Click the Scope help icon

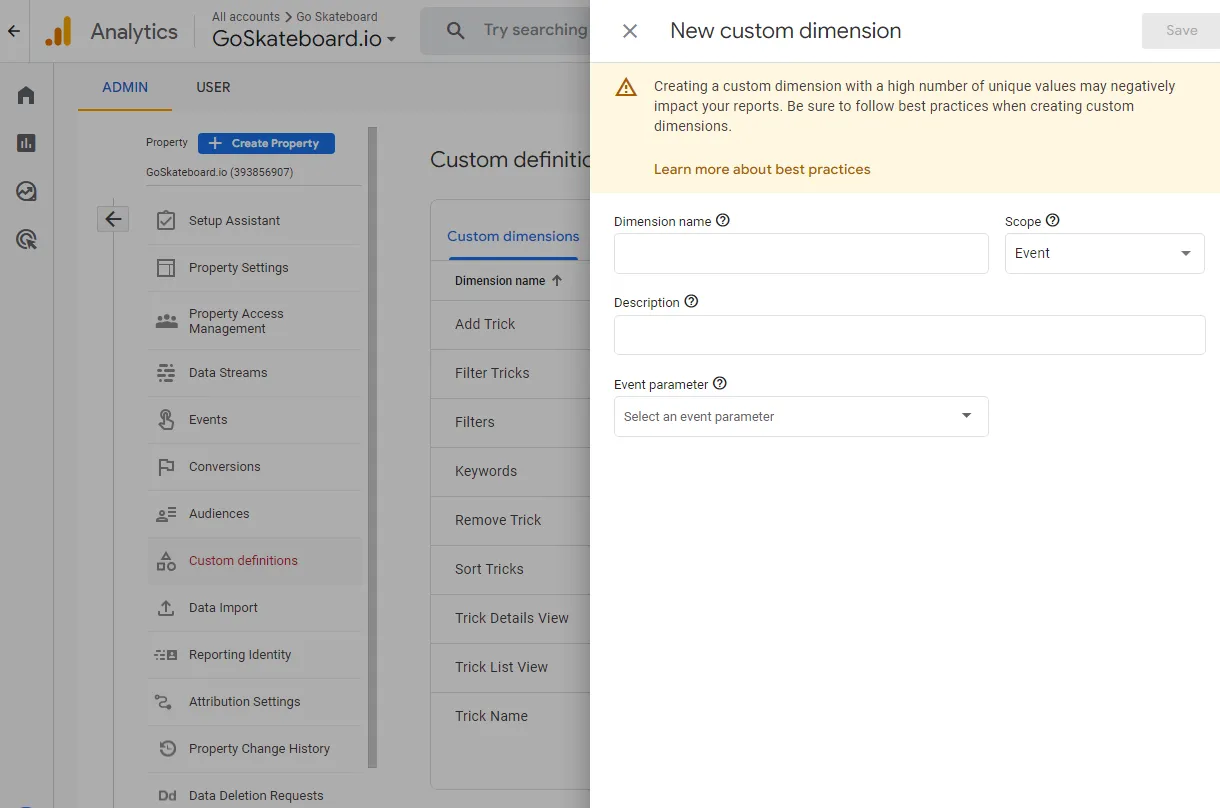click(1052, 221)
